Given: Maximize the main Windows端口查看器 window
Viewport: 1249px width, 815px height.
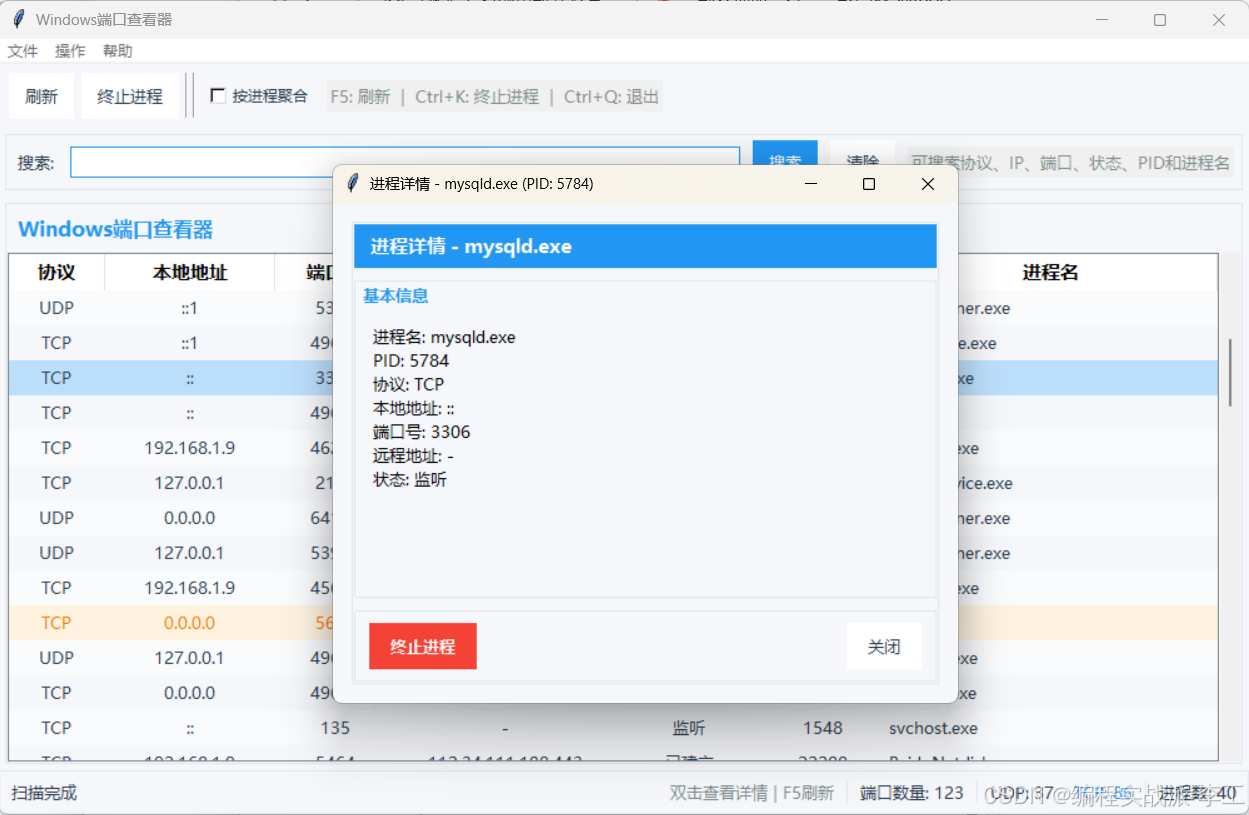Looking at the screenshot, I should [x=1160, y=20].
